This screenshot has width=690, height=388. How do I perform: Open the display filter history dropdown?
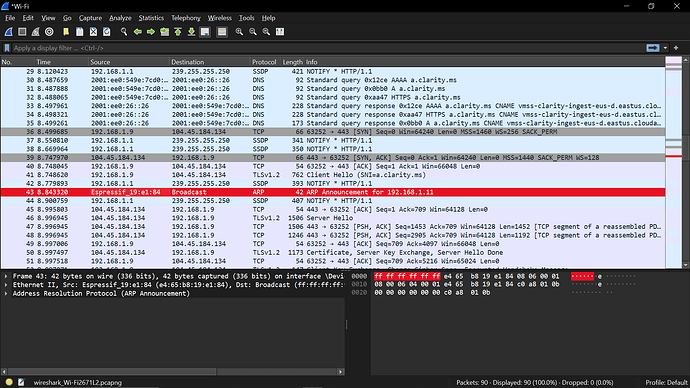[x=665, y=48]
